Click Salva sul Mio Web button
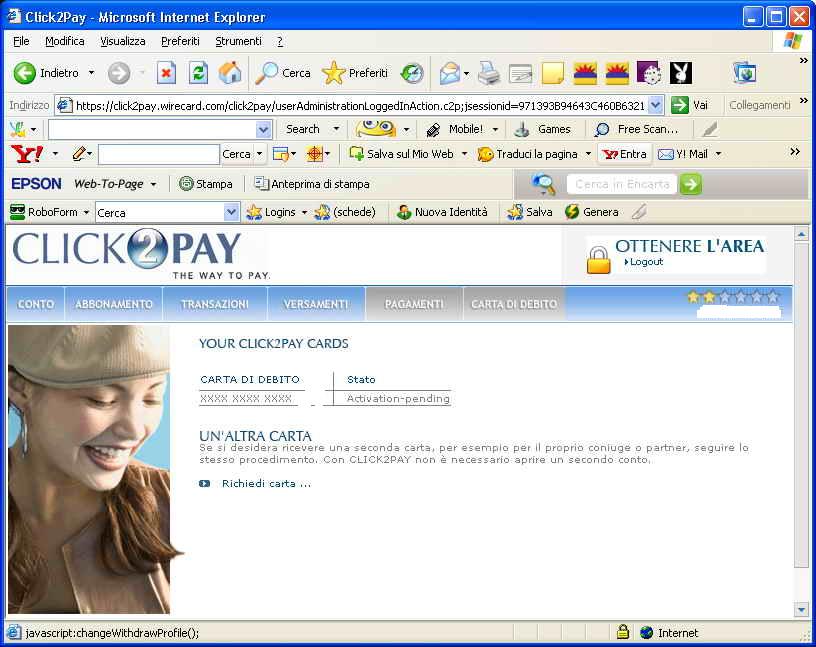Screen dimensions: 816x647 coord(401,154)
